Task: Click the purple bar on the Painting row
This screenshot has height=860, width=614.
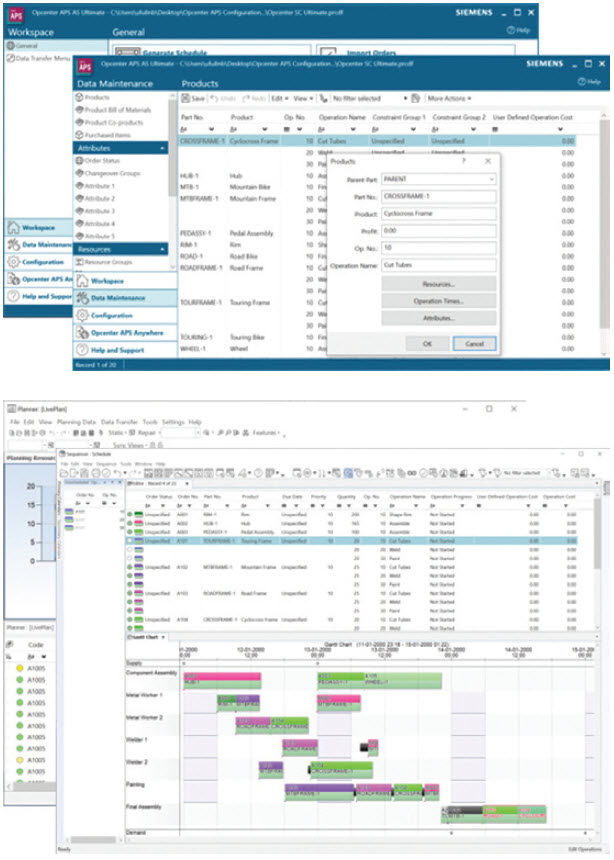Action: [319, 791]
